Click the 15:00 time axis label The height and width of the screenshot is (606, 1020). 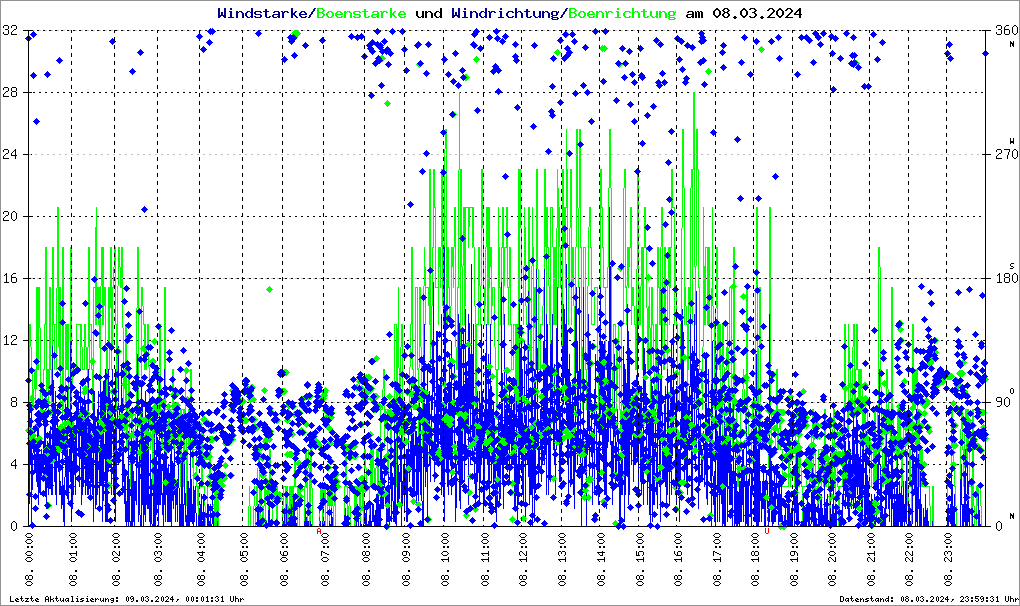tap(640, 559)
